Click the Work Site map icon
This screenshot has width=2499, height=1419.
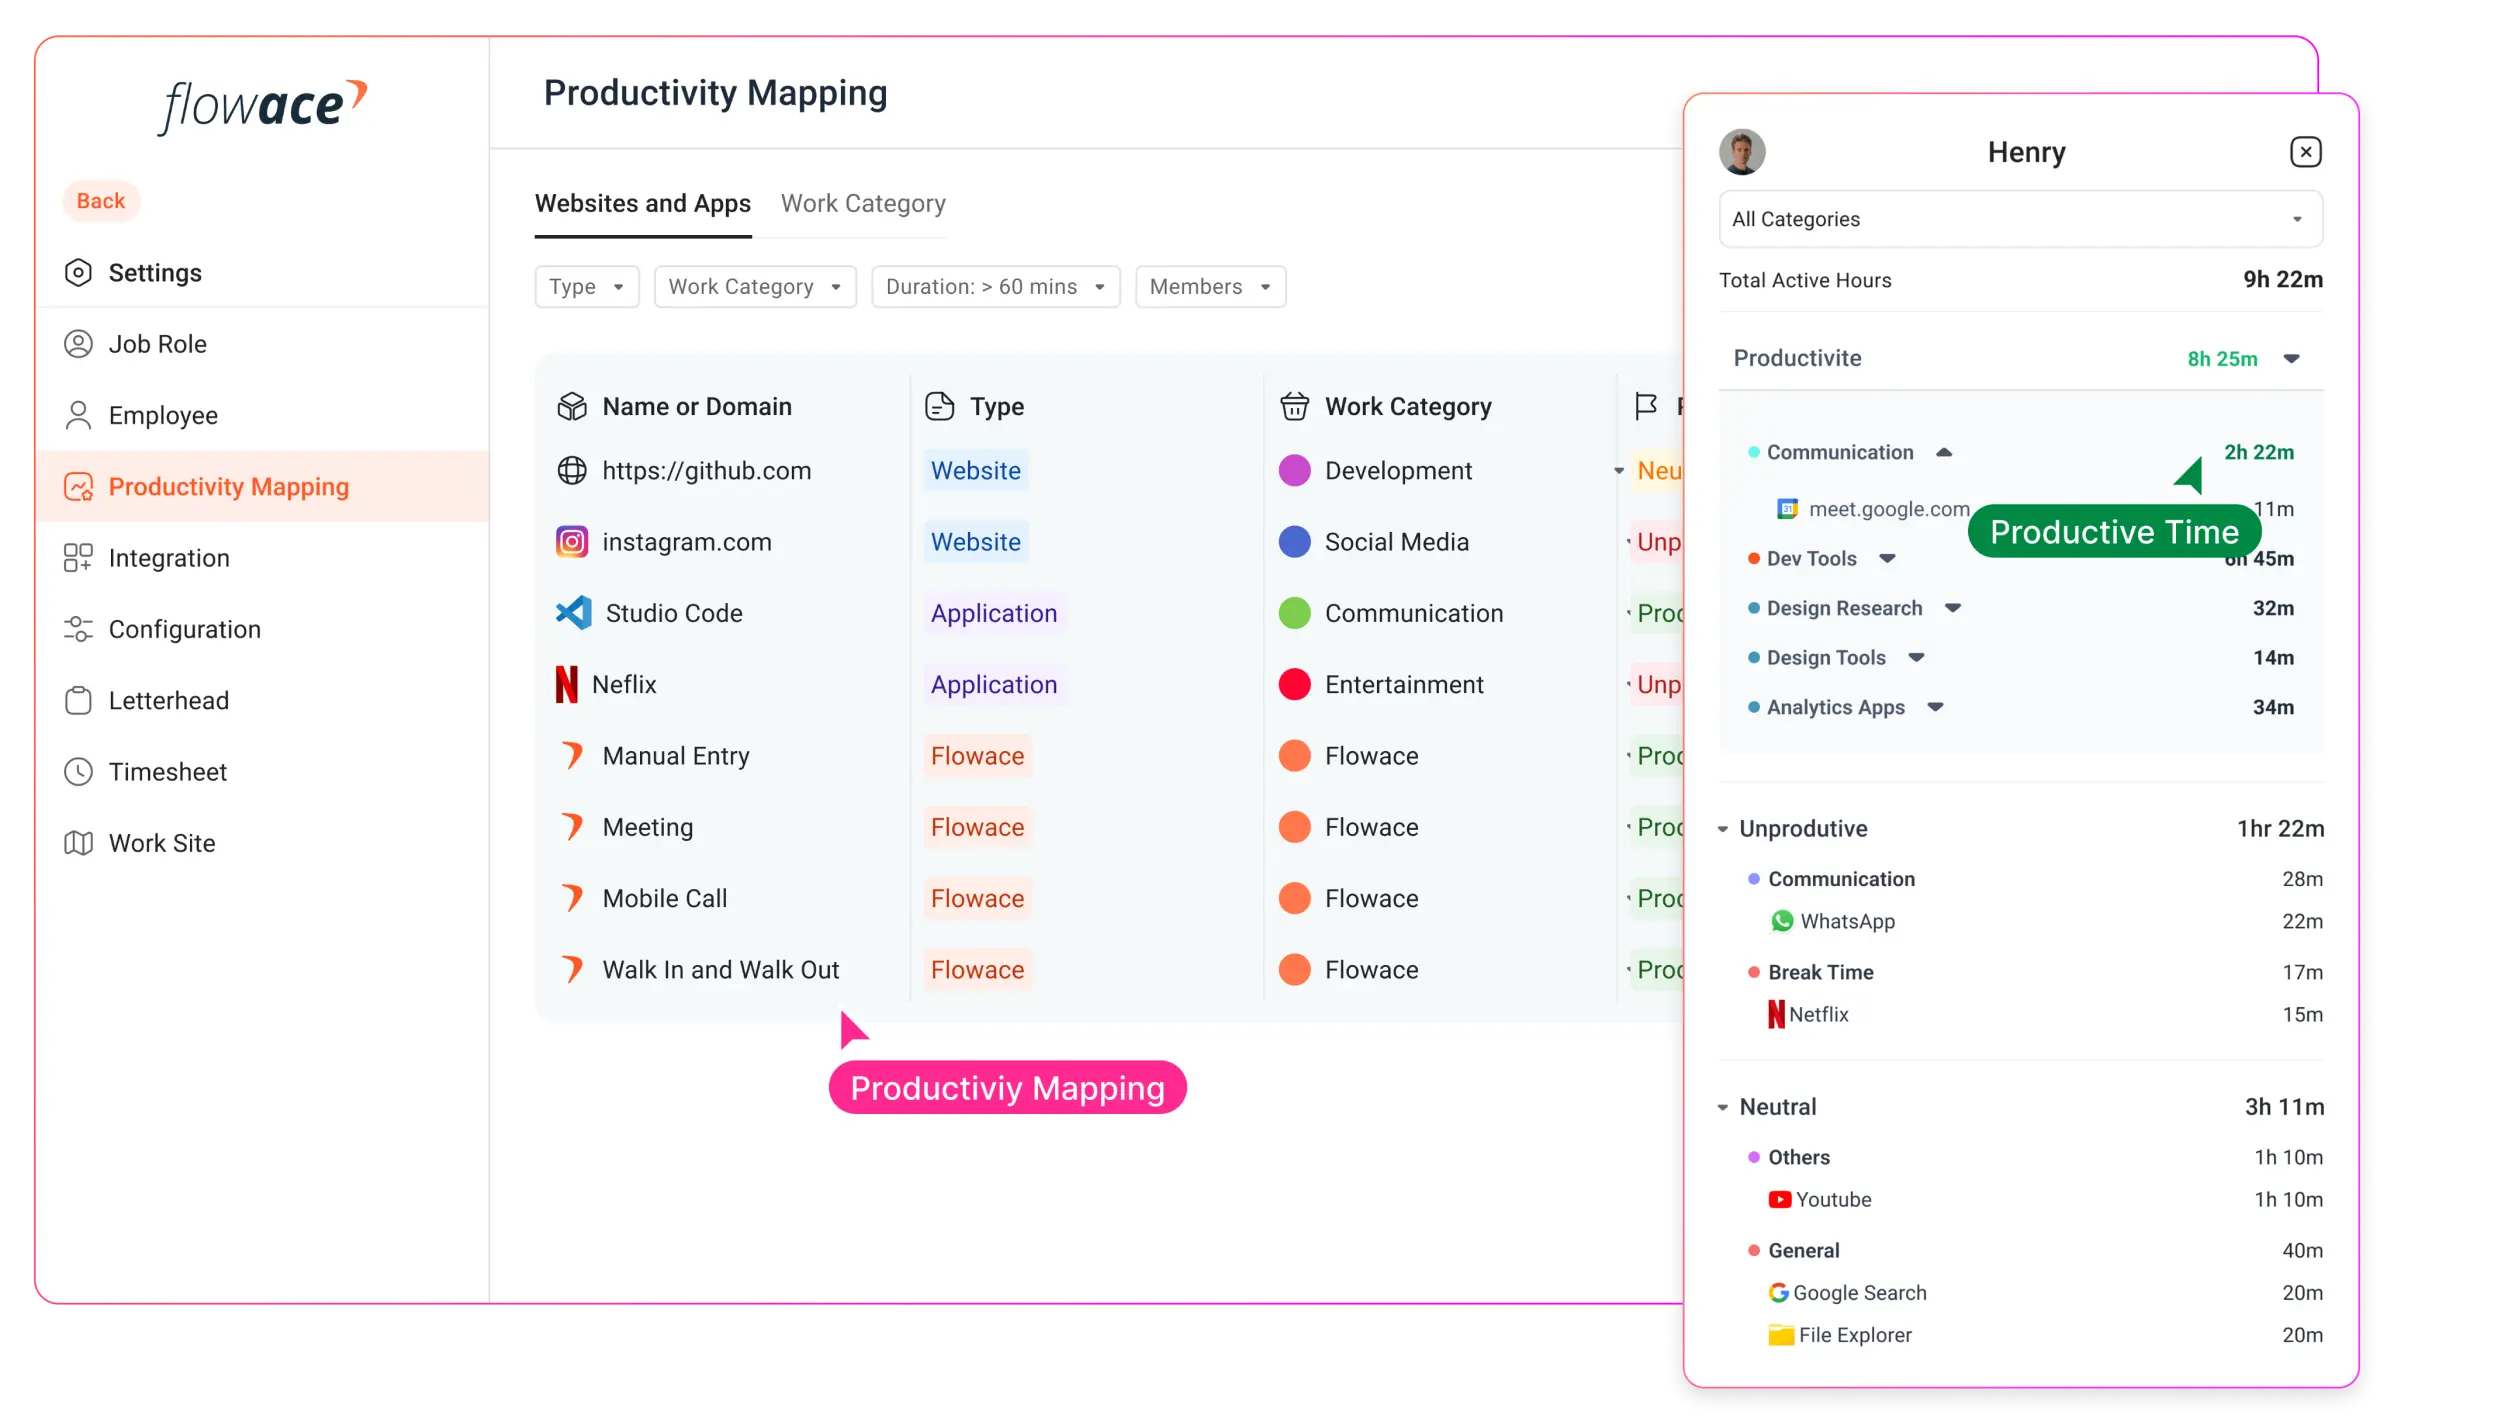click(78, 843)
